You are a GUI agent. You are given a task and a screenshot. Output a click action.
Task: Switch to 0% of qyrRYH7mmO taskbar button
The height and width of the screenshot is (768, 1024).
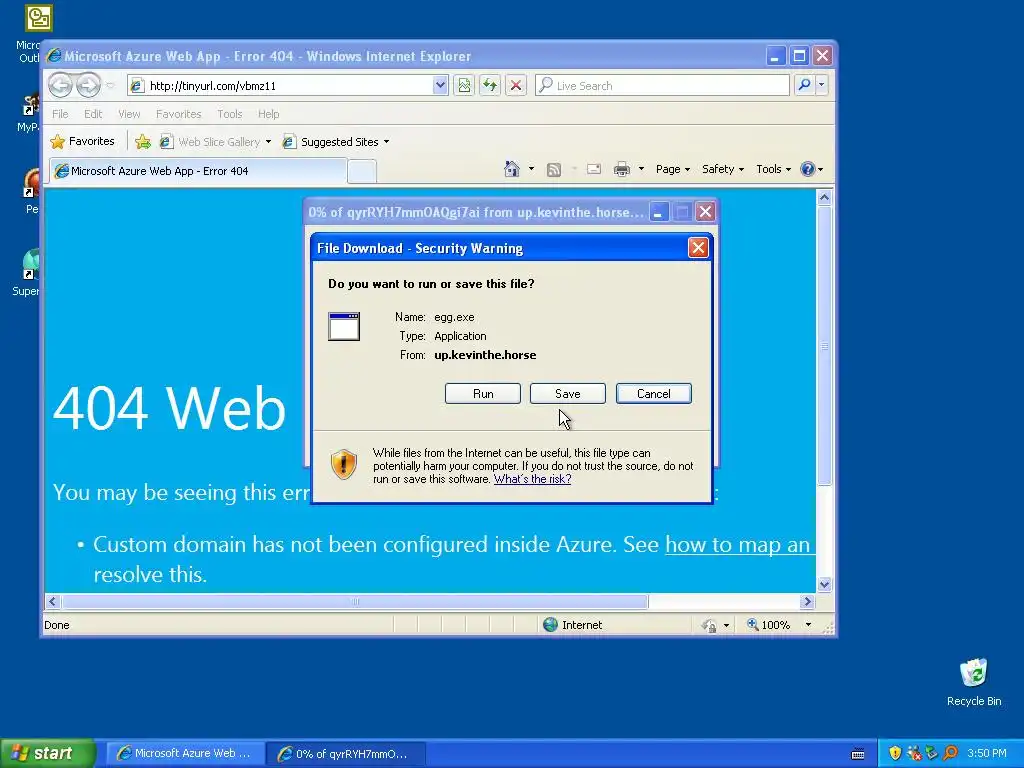pyautogui.click(x=345, y=754)
